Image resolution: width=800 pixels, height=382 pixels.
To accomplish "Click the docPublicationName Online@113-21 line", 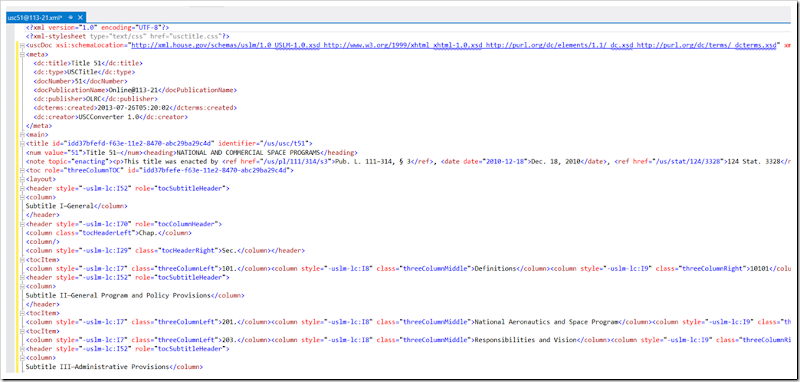I will (135, 90).
